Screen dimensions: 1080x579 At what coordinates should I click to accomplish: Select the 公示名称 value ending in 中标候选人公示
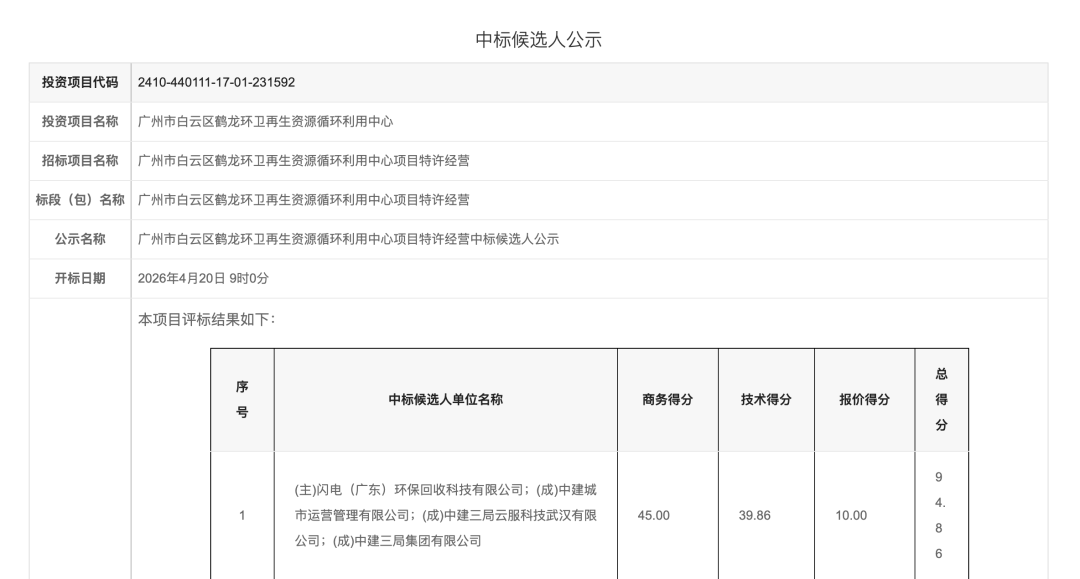point(348,239)
